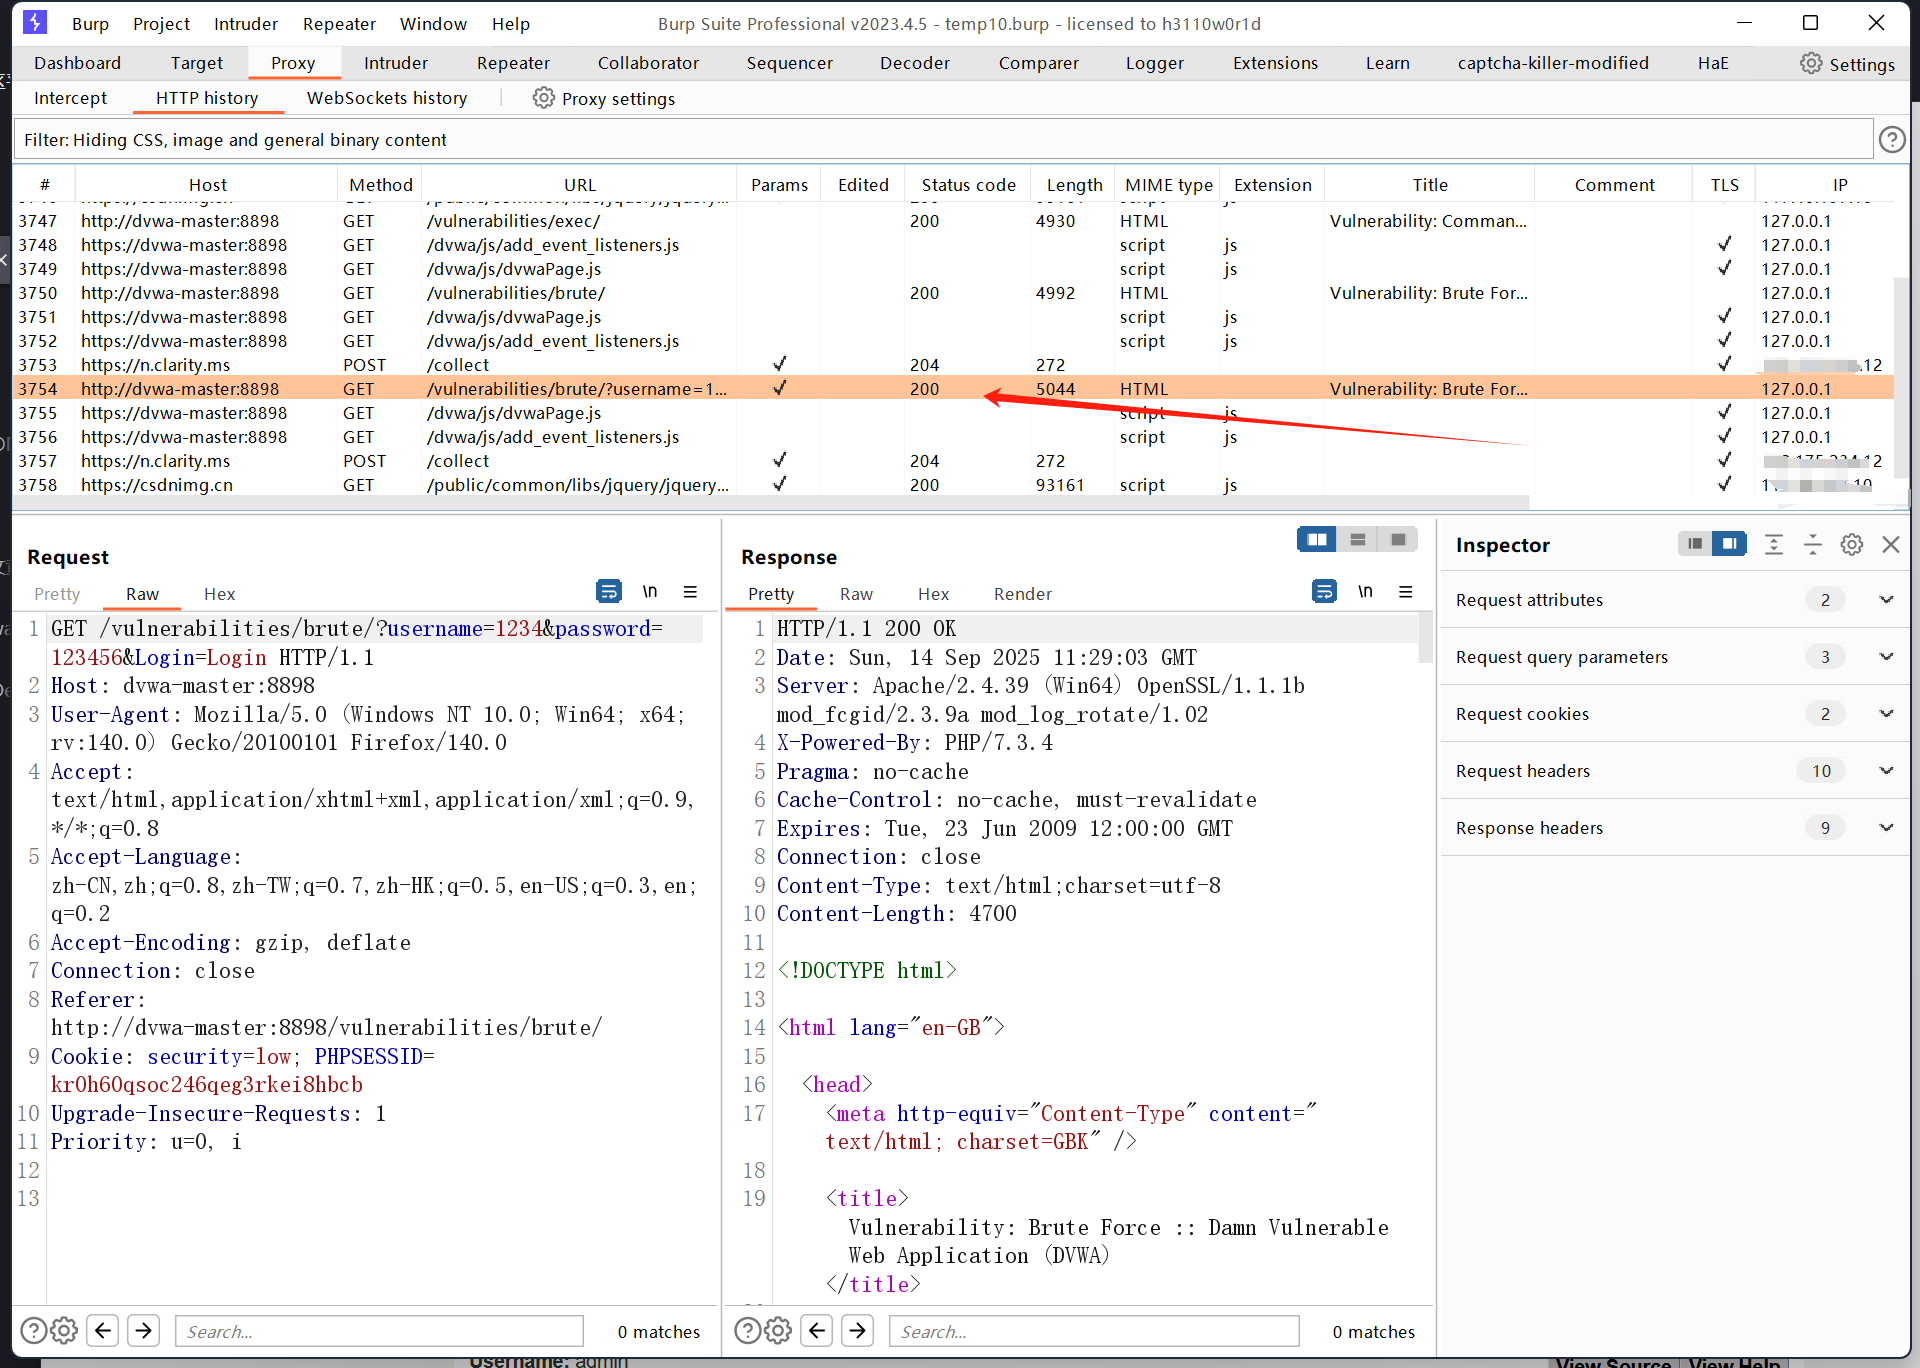Click the history filter bar

pos(942,140)
